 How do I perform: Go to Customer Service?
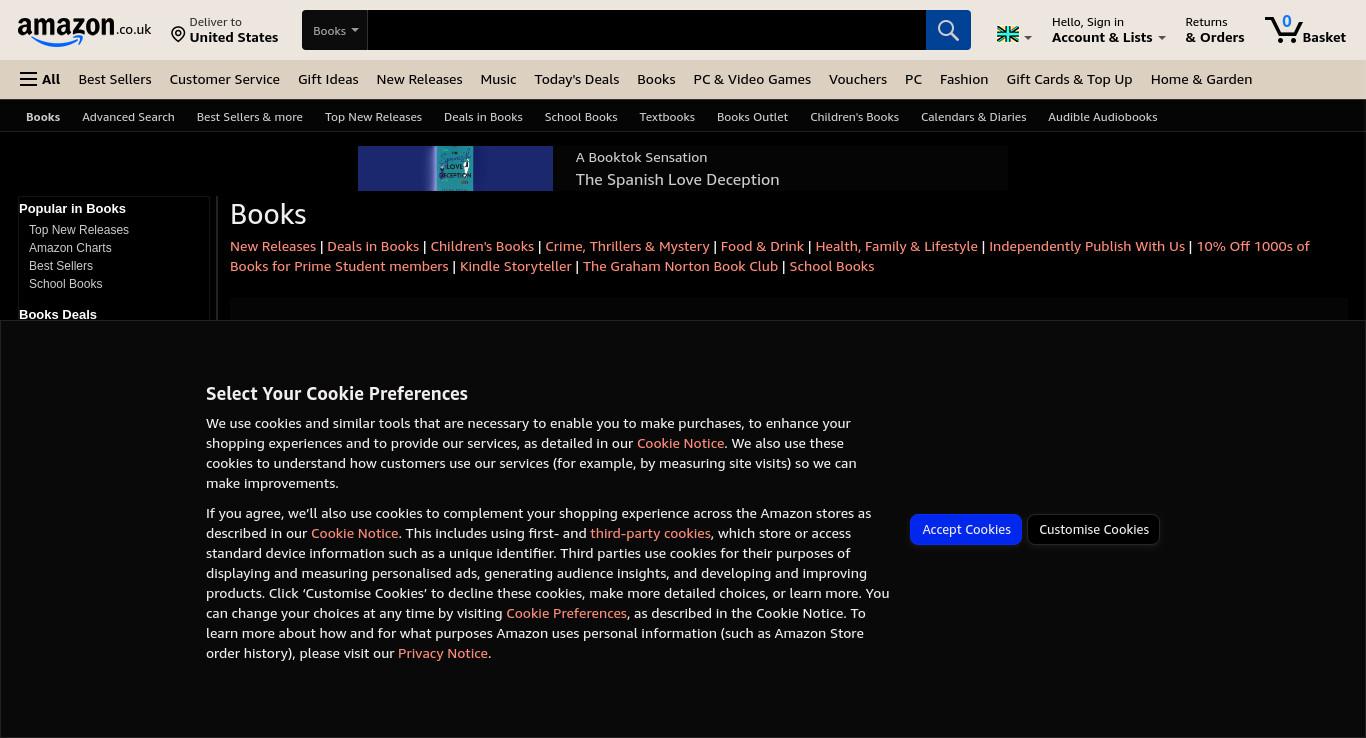[224, 79]
